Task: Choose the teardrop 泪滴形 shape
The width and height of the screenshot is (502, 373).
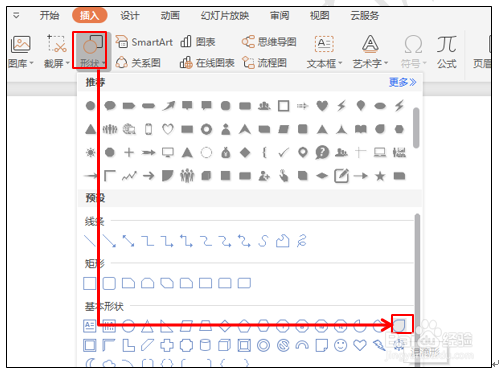Action: point(399,325)
